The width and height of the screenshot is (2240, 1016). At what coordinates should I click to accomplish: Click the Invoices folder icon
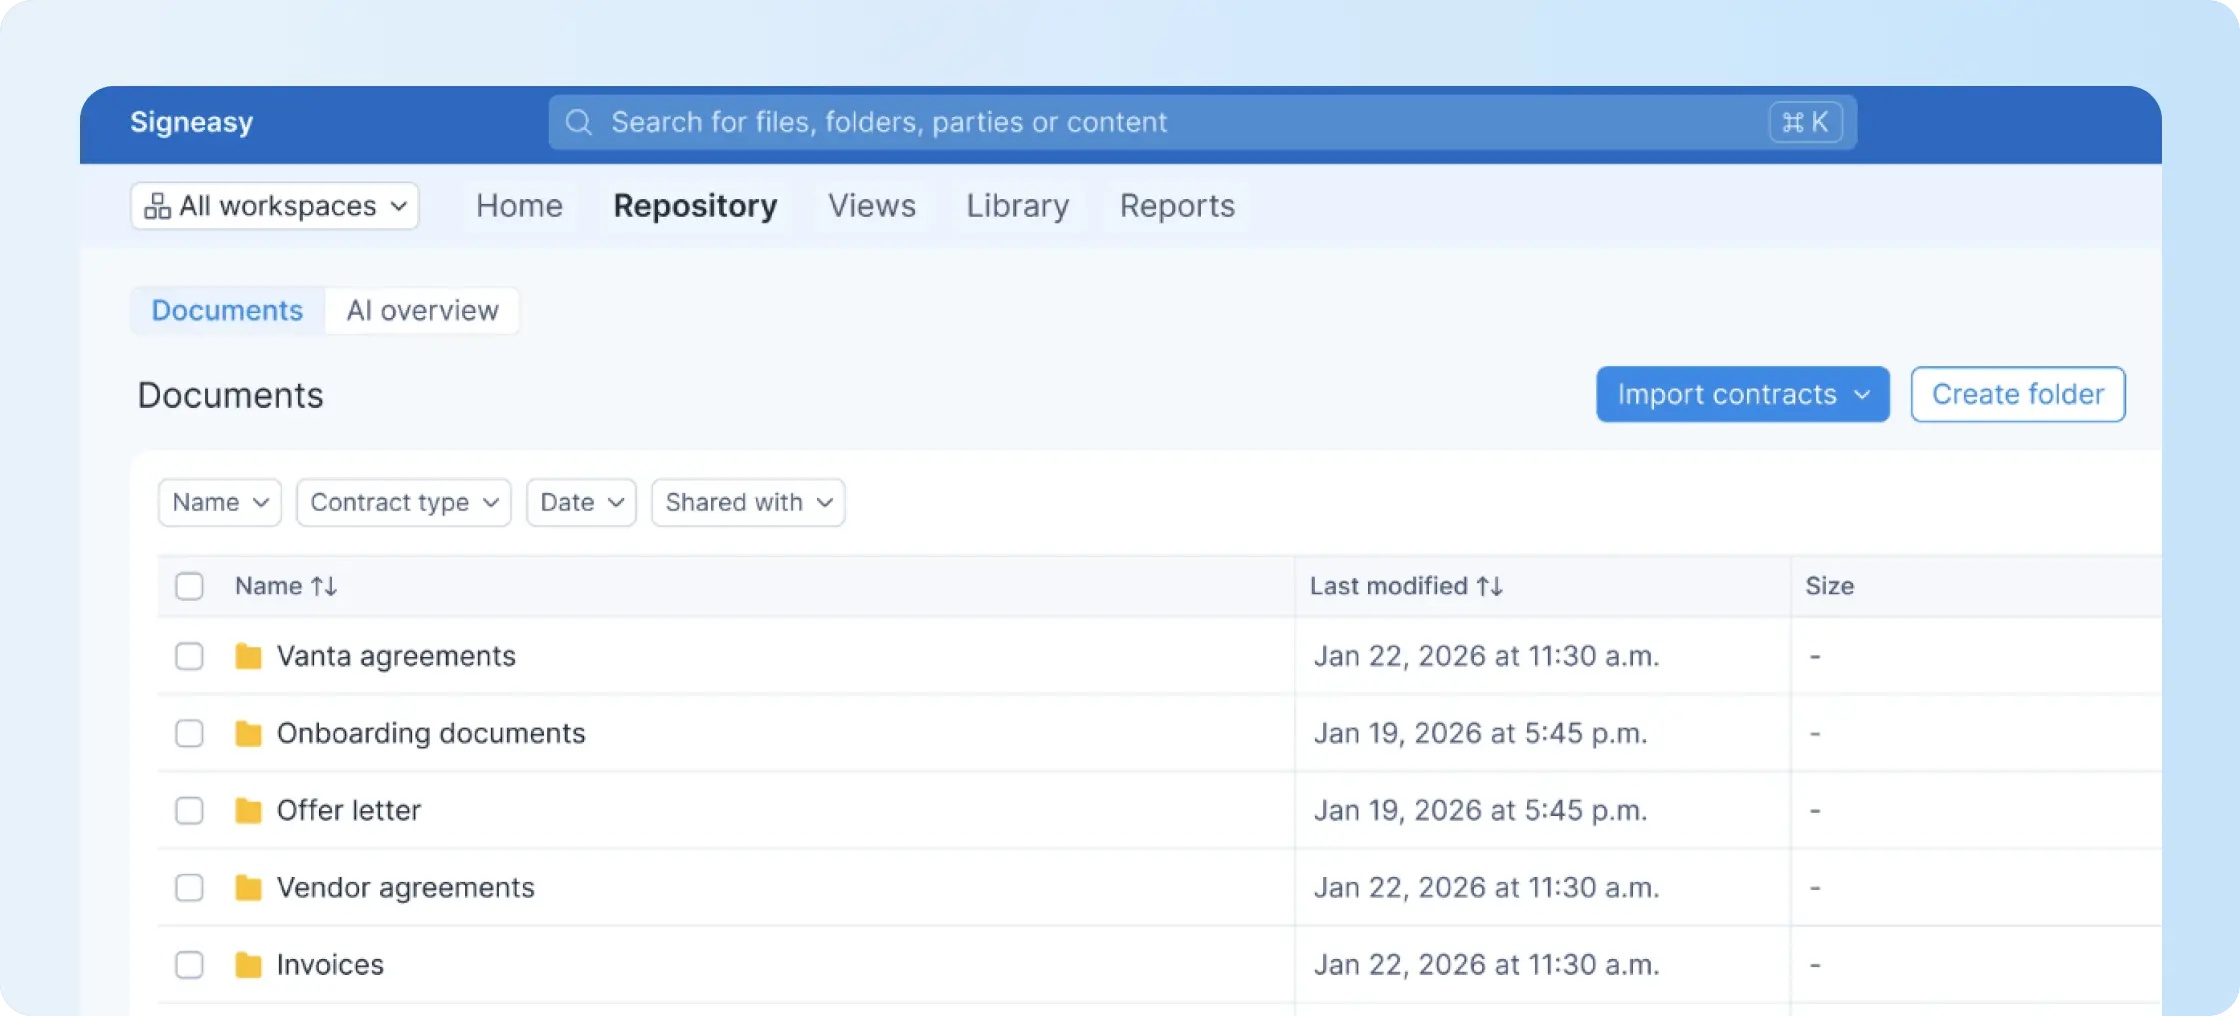click(x=248, y=964)
